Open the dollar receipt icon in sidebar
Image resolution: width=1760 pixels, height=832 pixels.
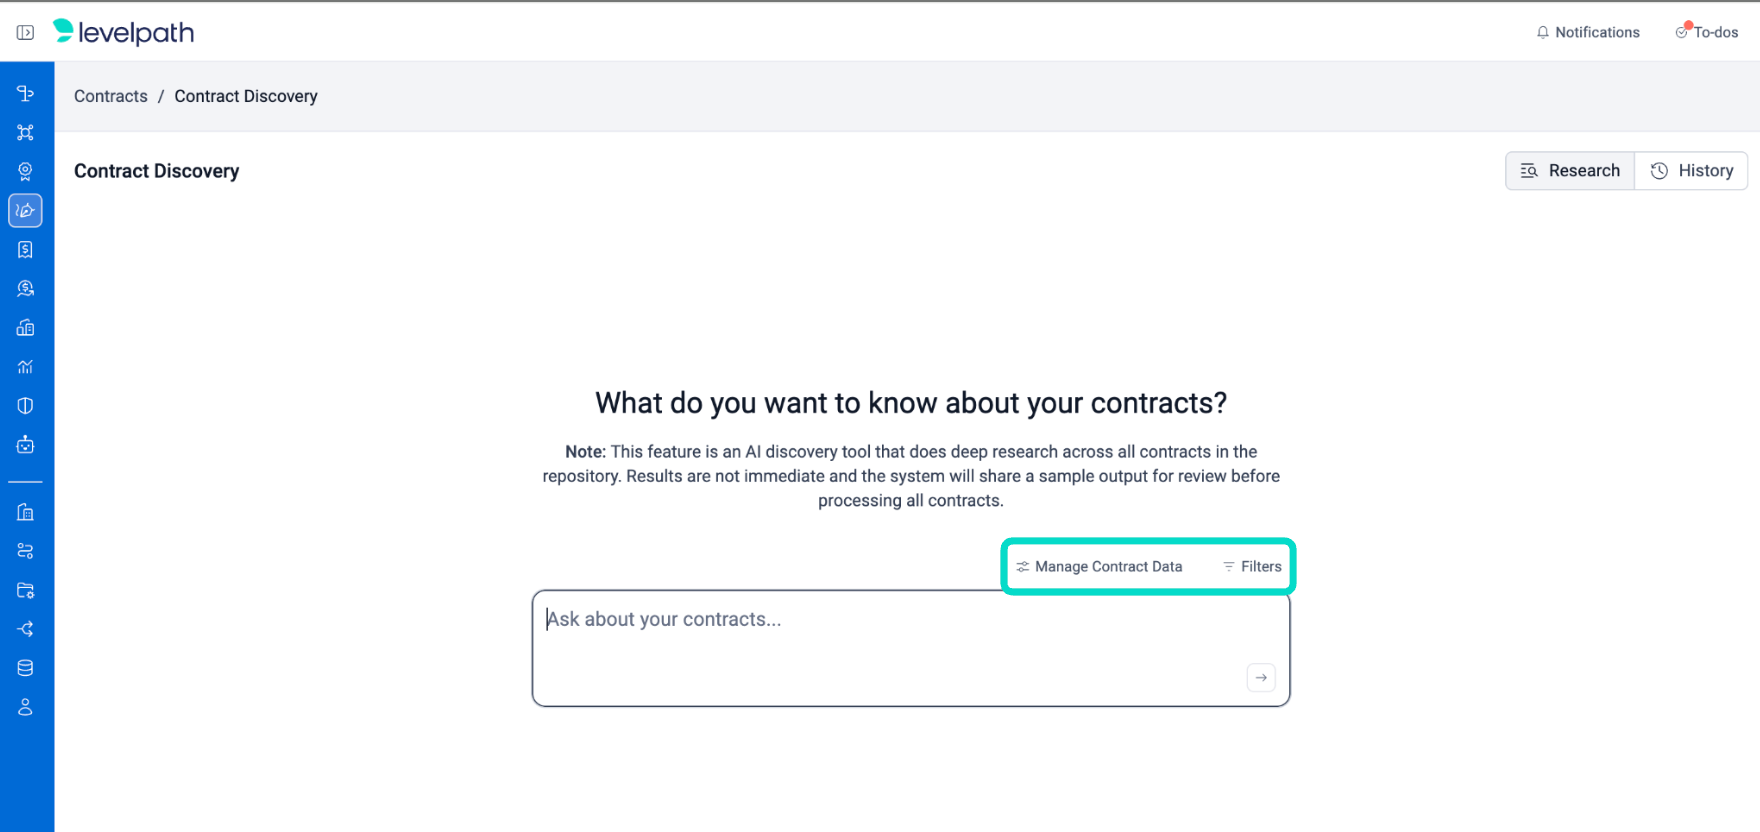[26, 249]
